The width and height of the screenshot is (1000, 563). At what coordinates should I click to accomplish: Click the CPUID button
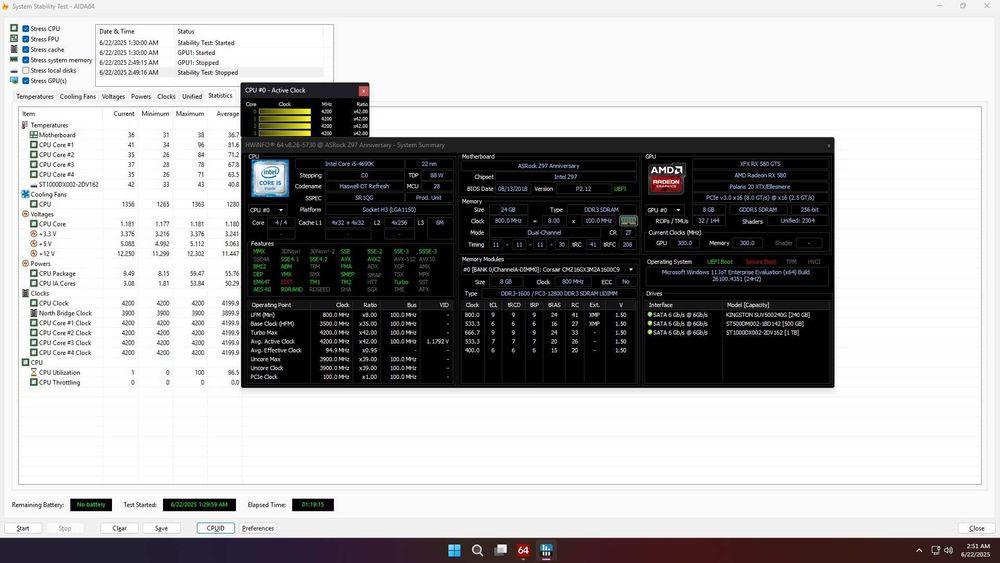coord(216,528)
